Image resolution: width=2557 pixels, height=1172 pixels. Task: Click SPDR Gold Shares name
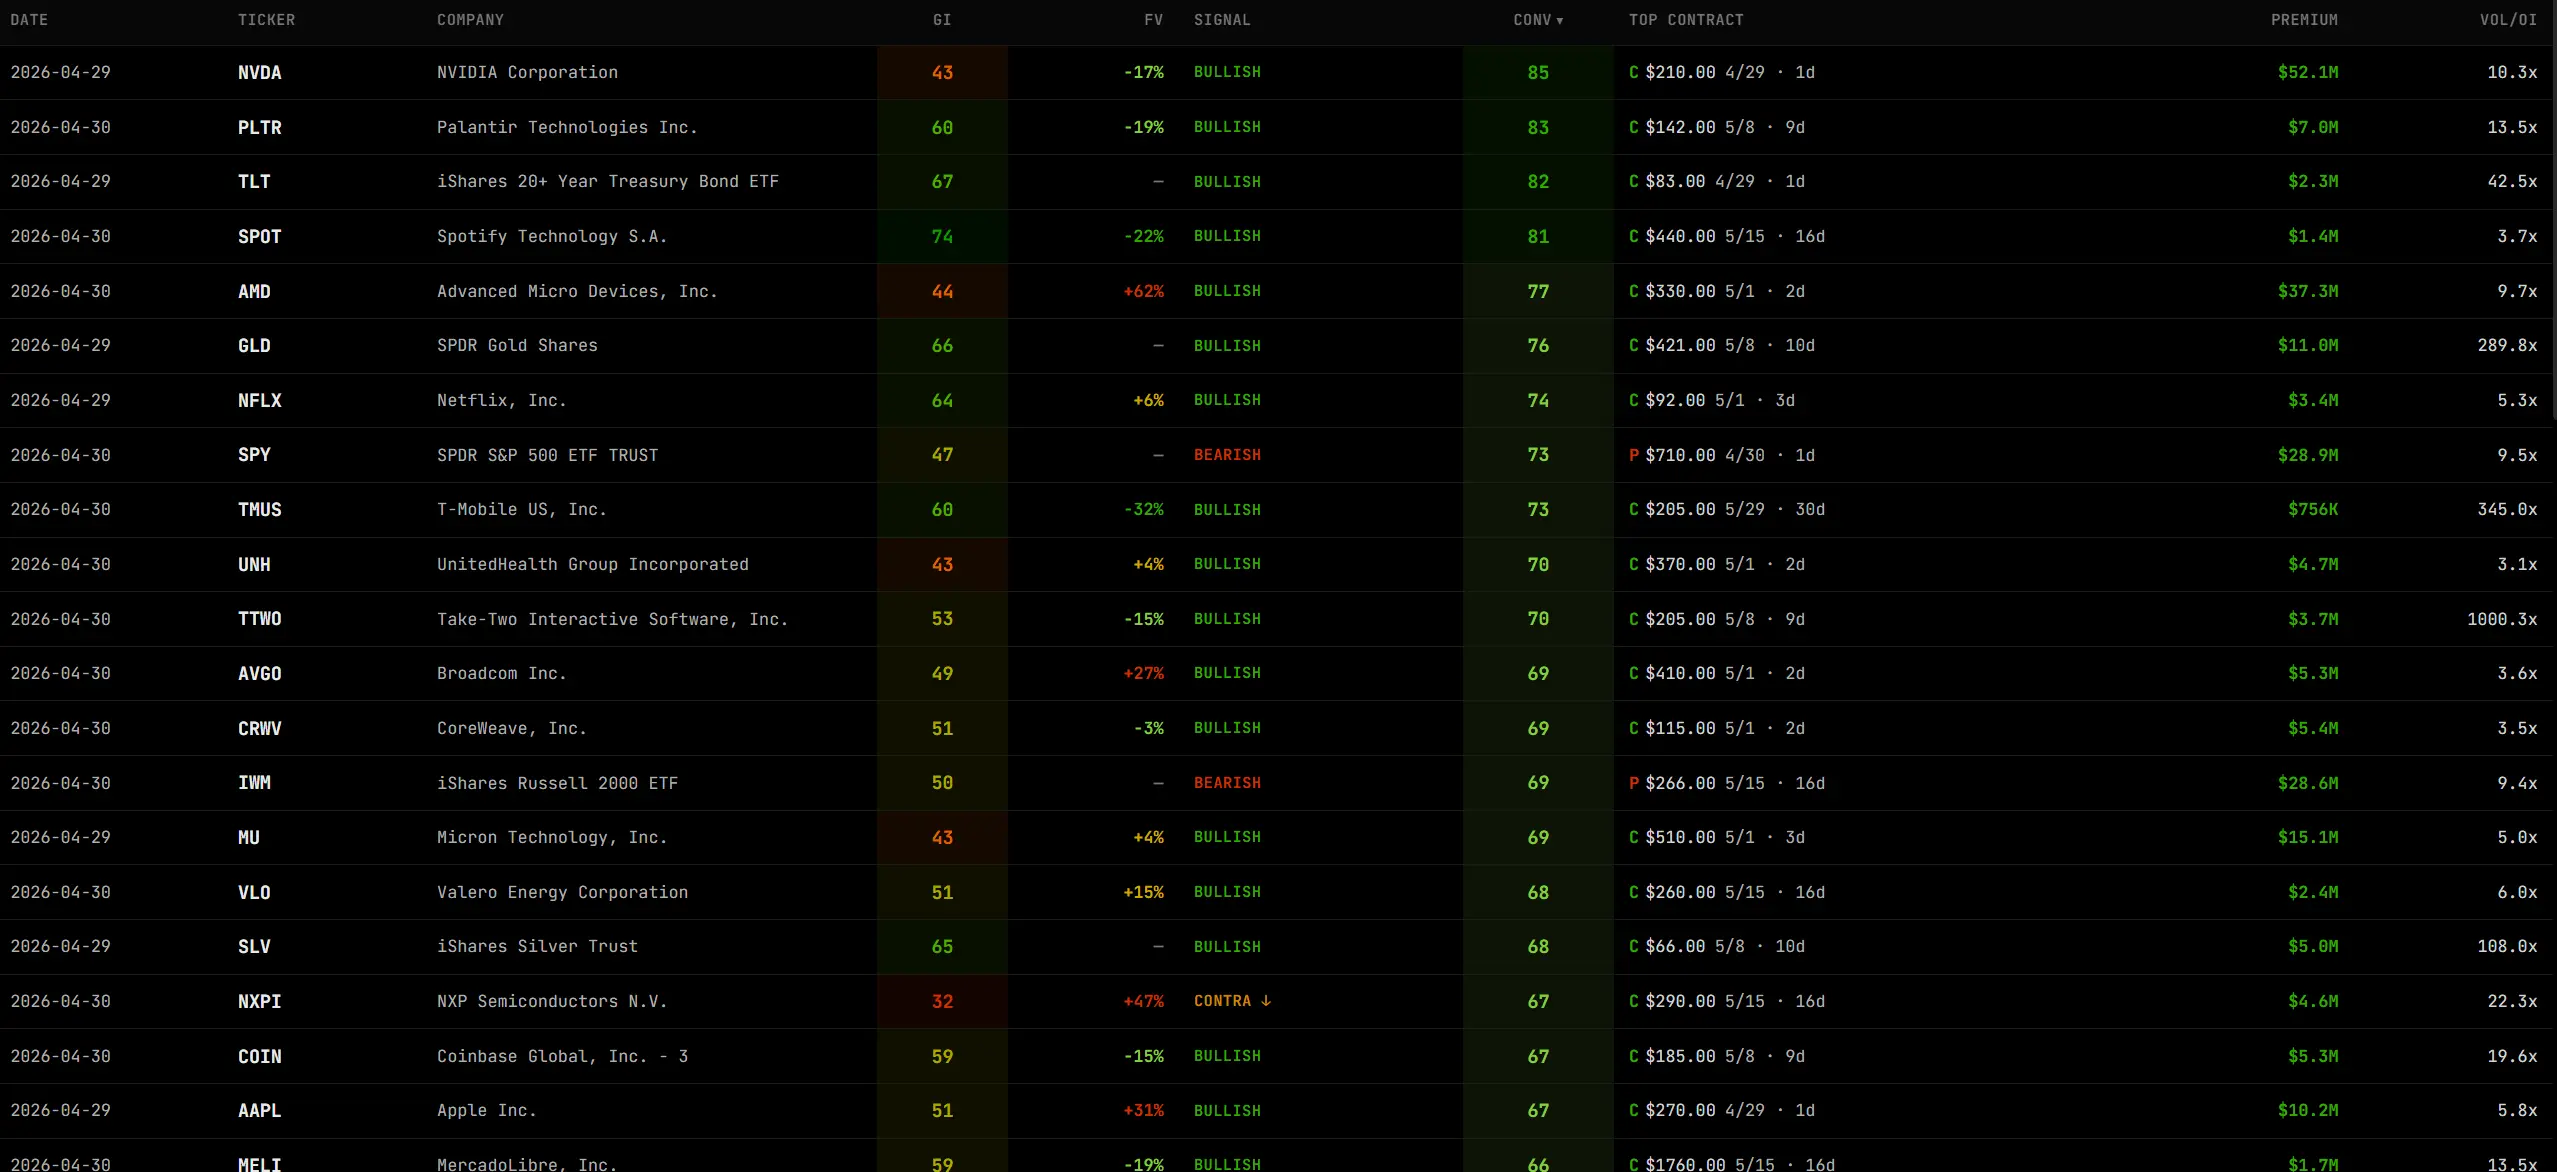[x=517, y=346]
